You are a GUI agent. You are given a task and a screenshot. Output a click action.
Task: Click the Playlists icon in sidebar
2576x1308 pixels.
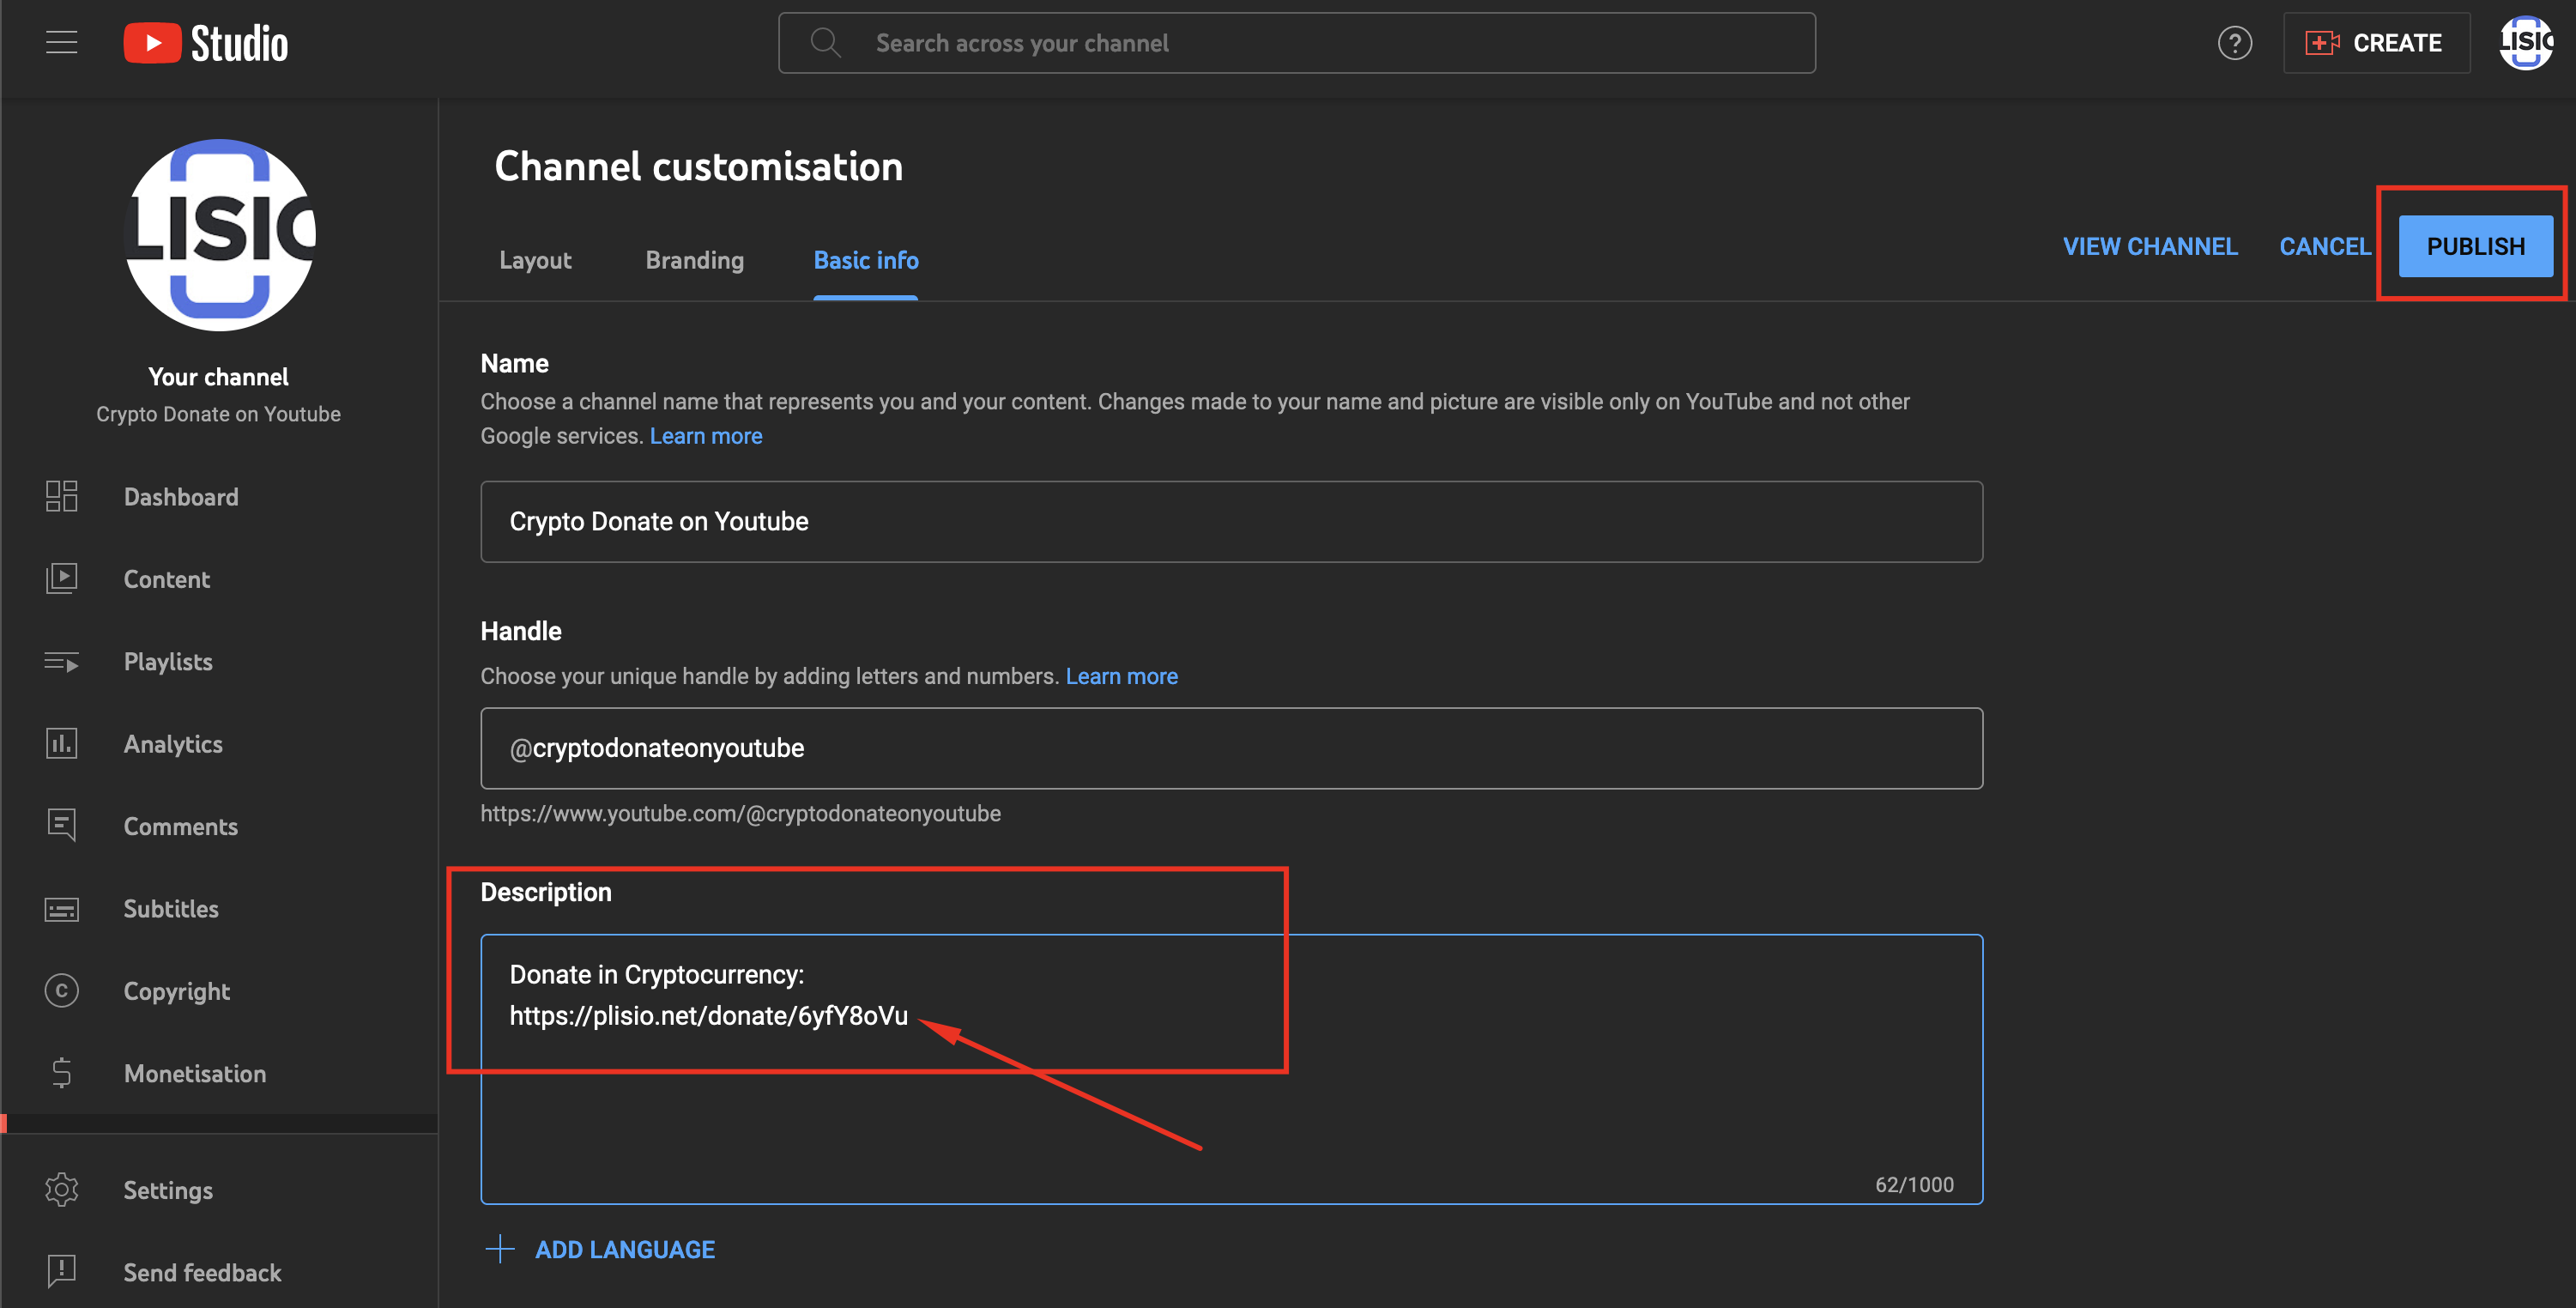point(61,662)
